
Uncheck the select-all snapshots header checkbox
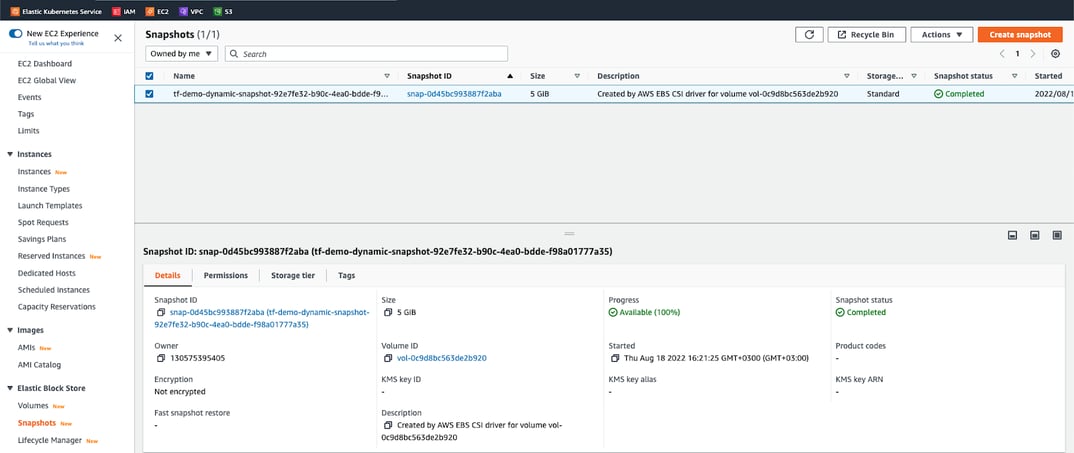coord(149,76)
